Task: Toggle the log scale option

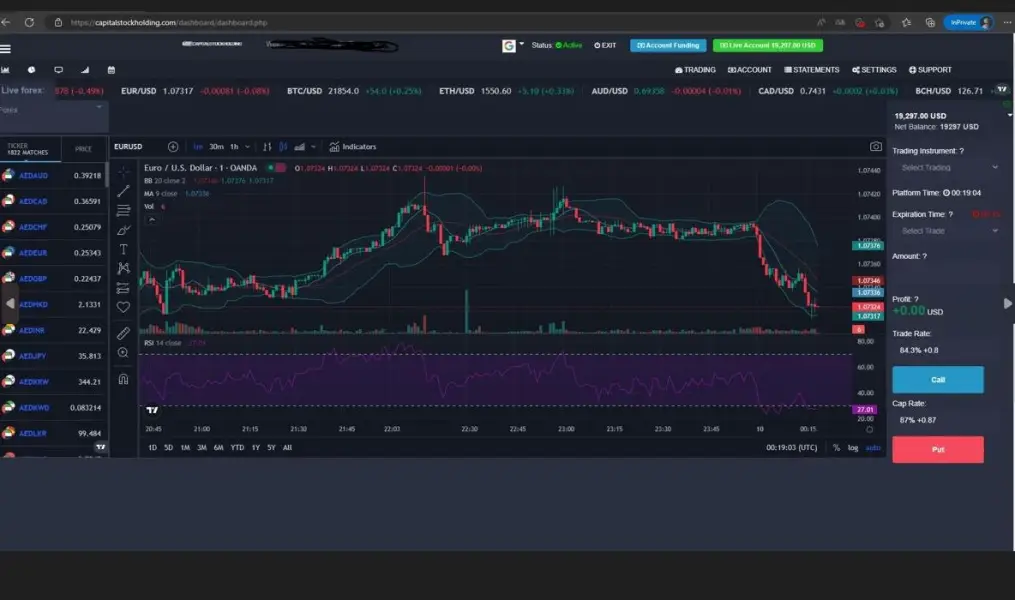Action: point(853,447)
